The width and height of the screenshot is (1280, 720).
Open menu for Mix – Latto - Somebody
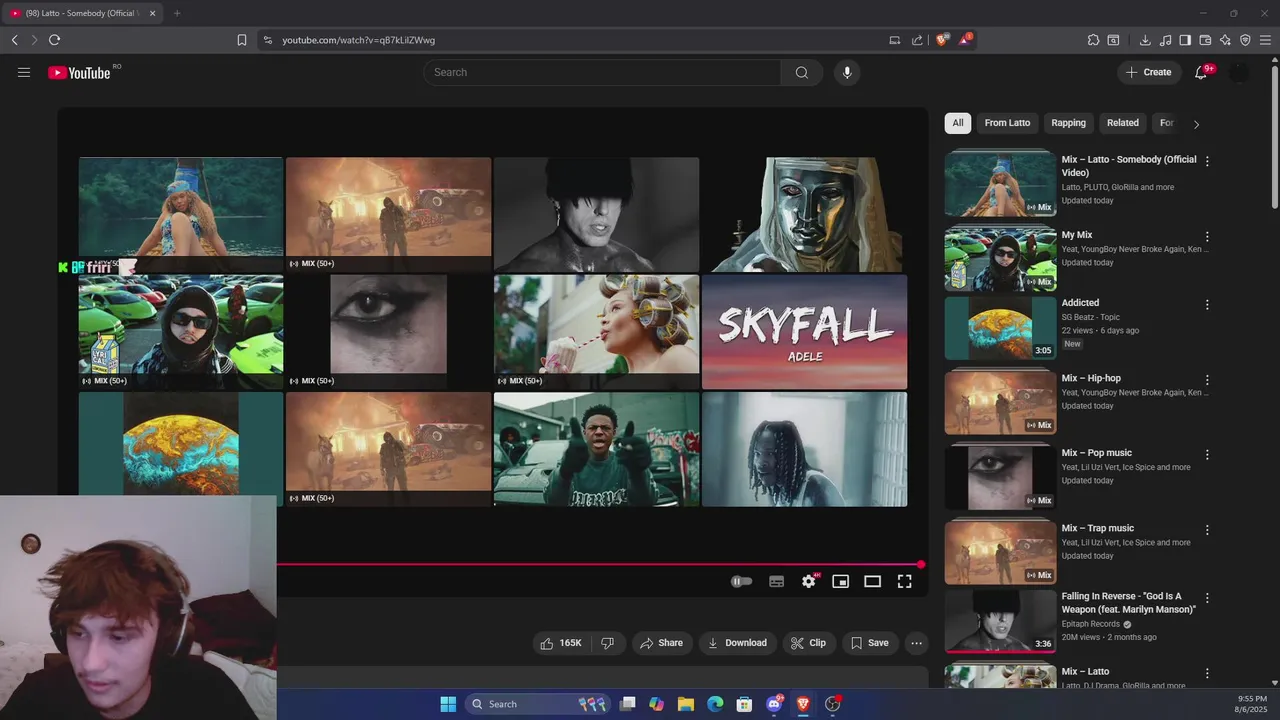coord(1207,161)
